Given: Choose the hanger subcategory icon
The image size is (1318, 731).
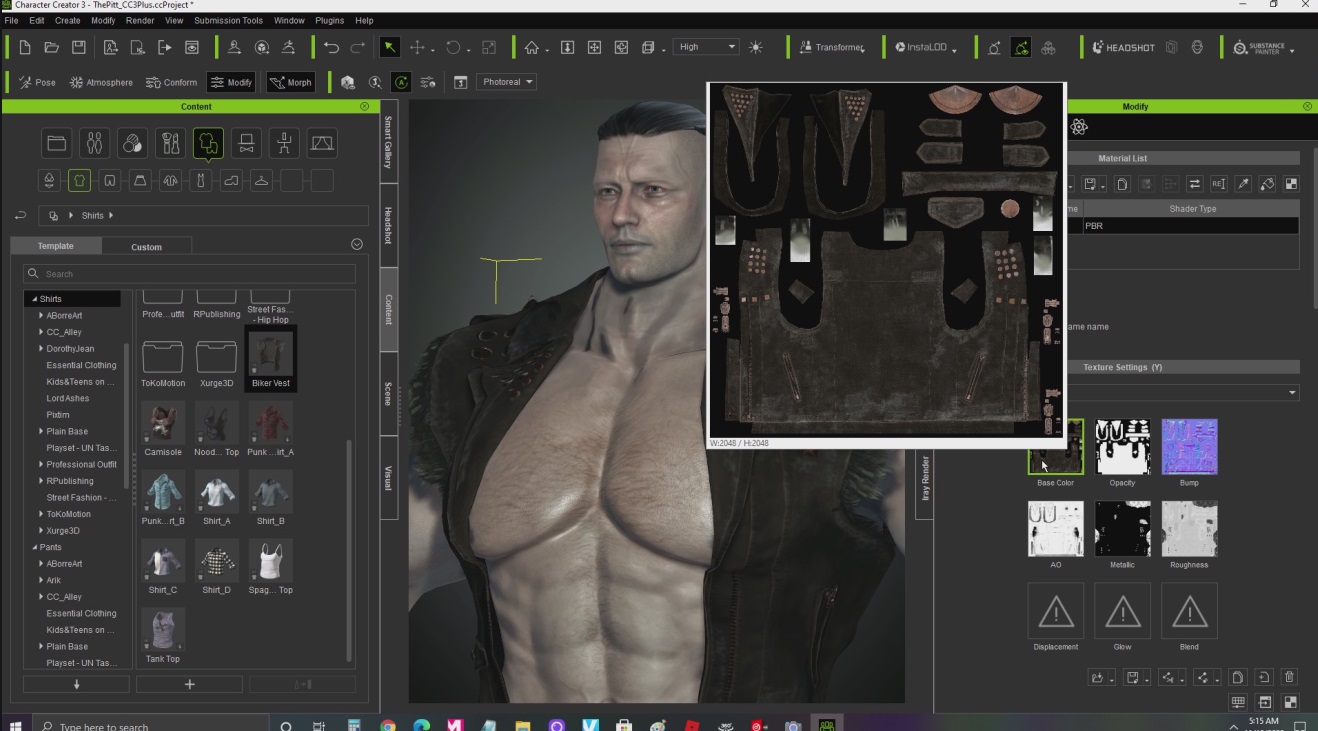Looking at the screenshot, I should coord(261,181).
